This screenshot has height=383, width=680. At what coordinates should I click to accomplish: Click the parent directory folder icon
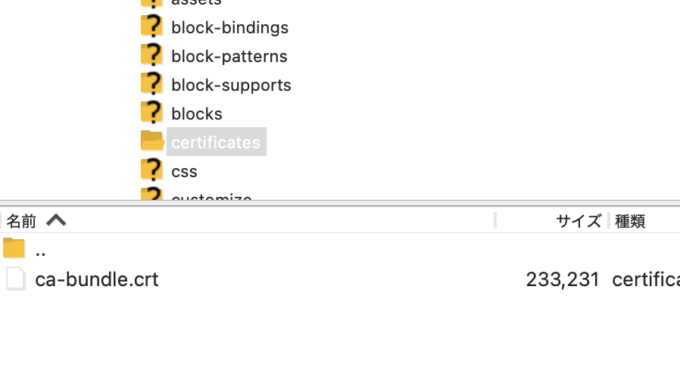click(14, 248)
